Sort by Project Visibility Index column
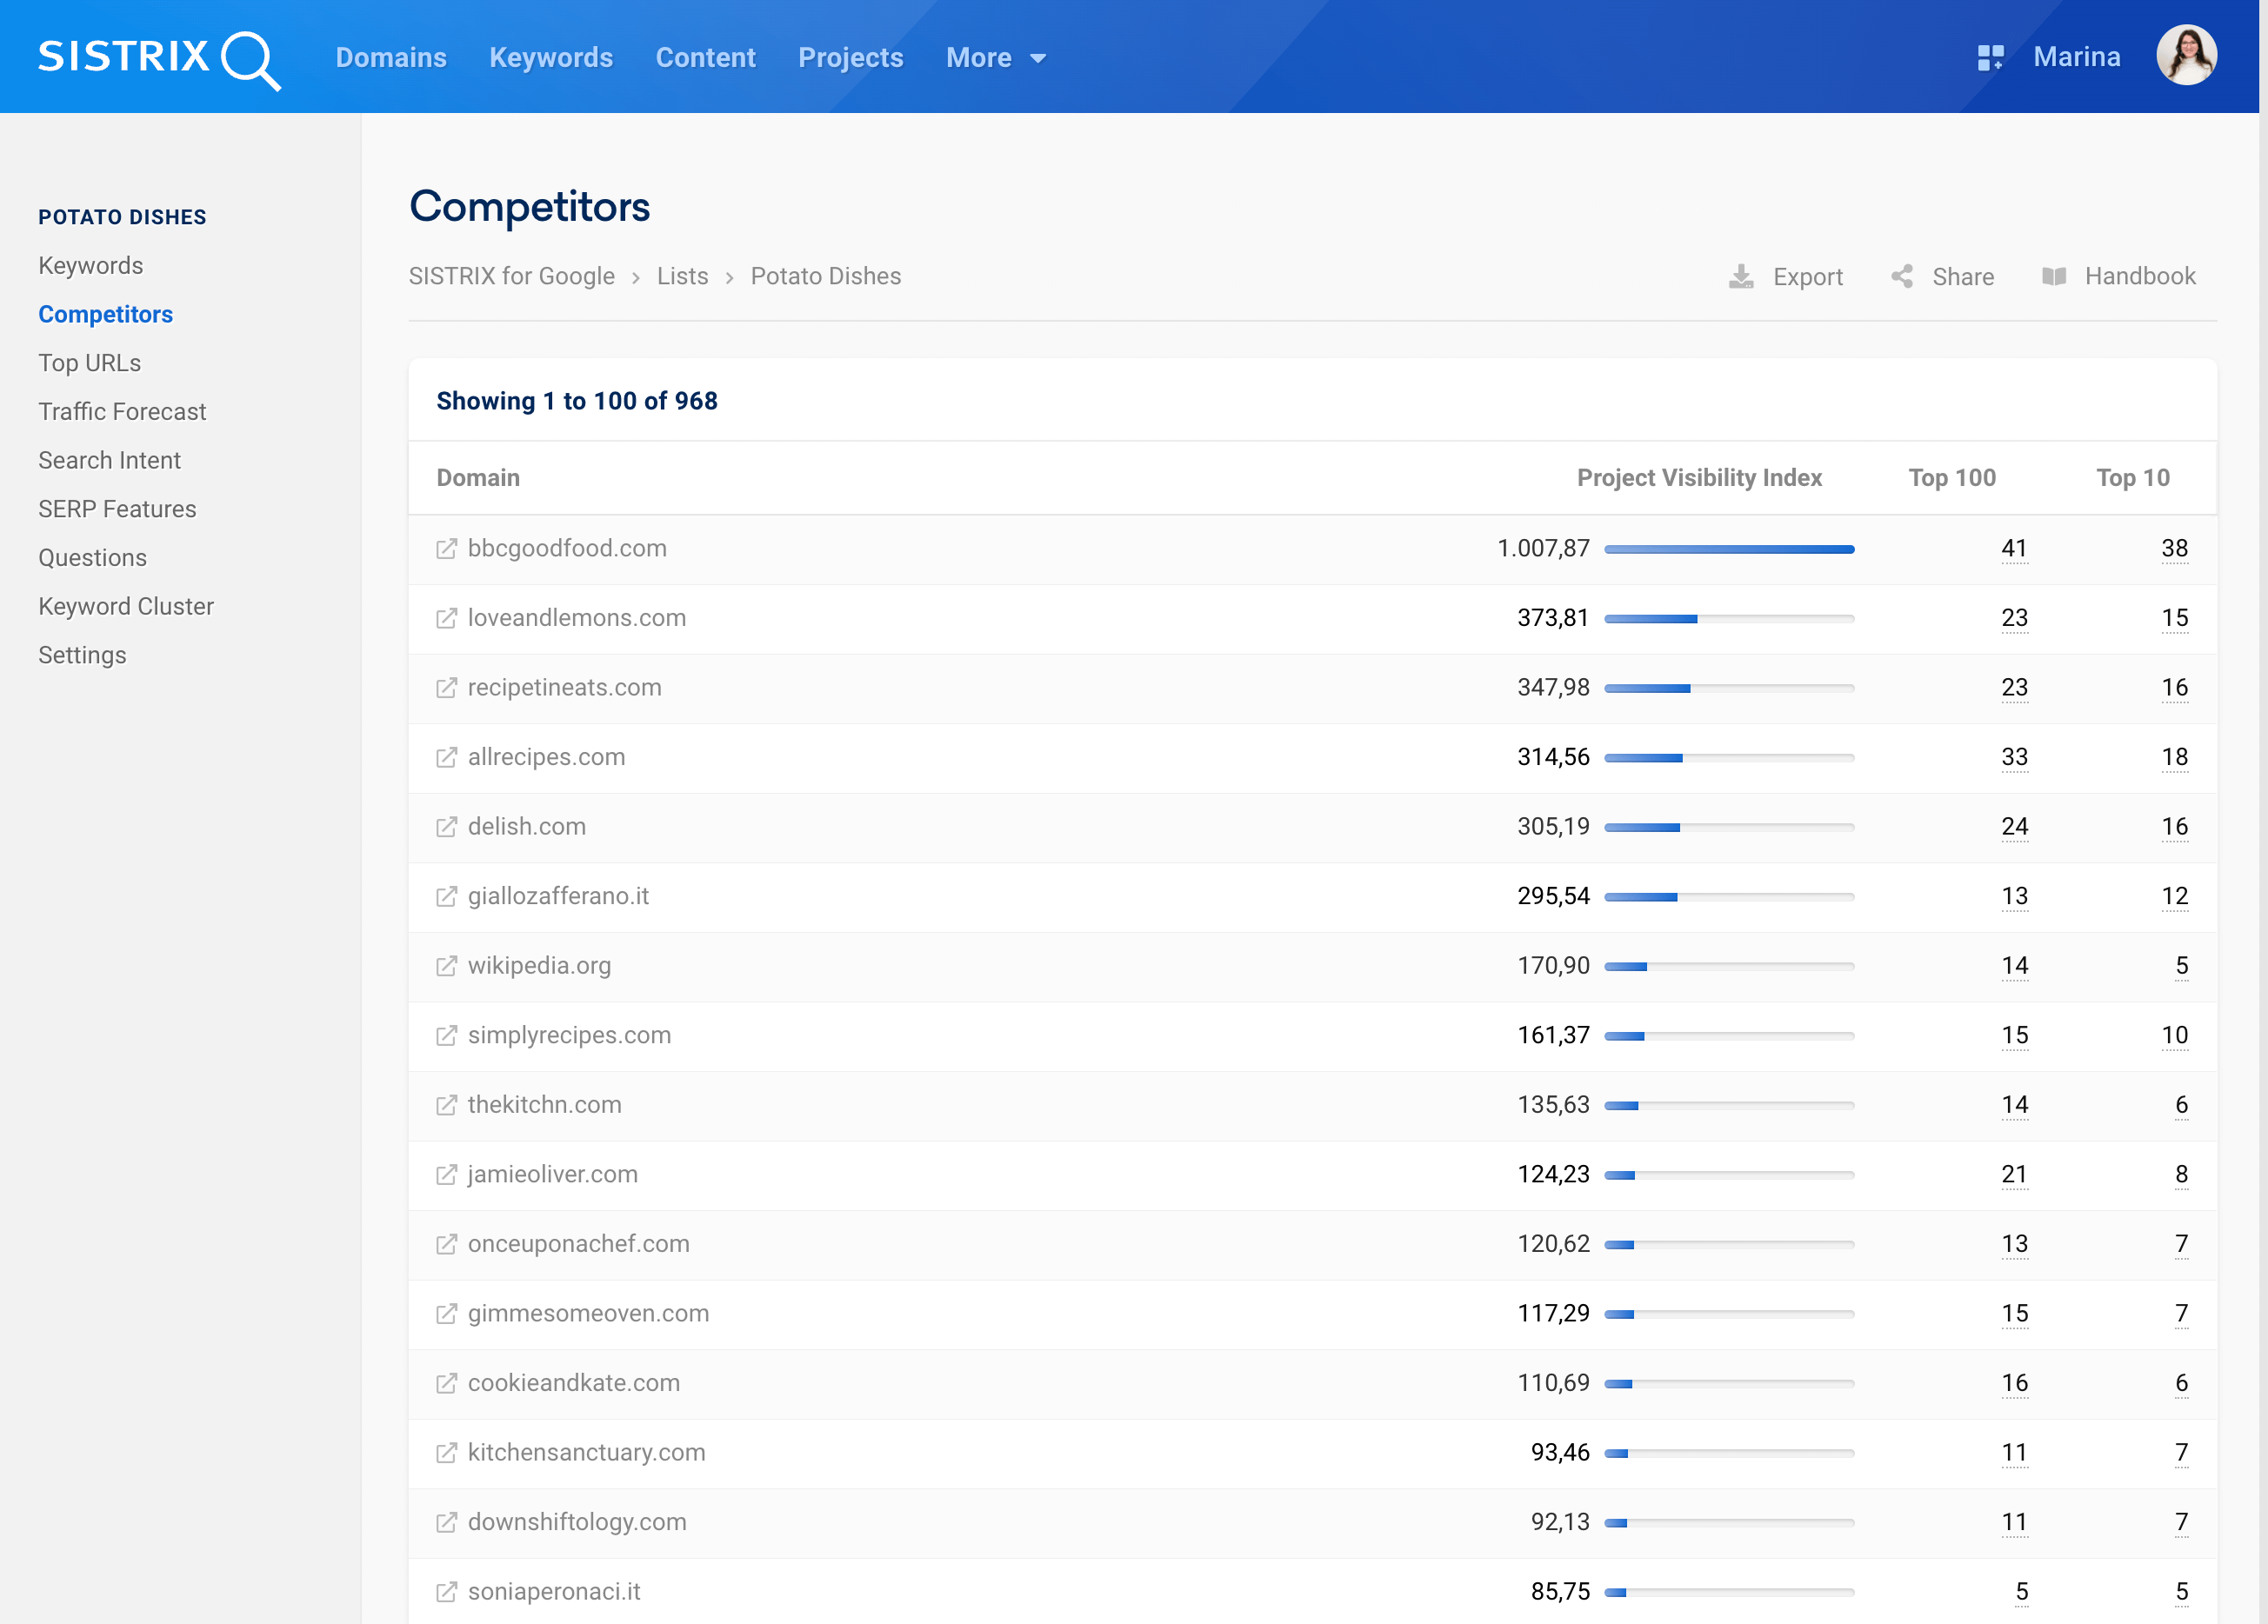Screen dimensions: 2268x1624 coord(1699,478)
